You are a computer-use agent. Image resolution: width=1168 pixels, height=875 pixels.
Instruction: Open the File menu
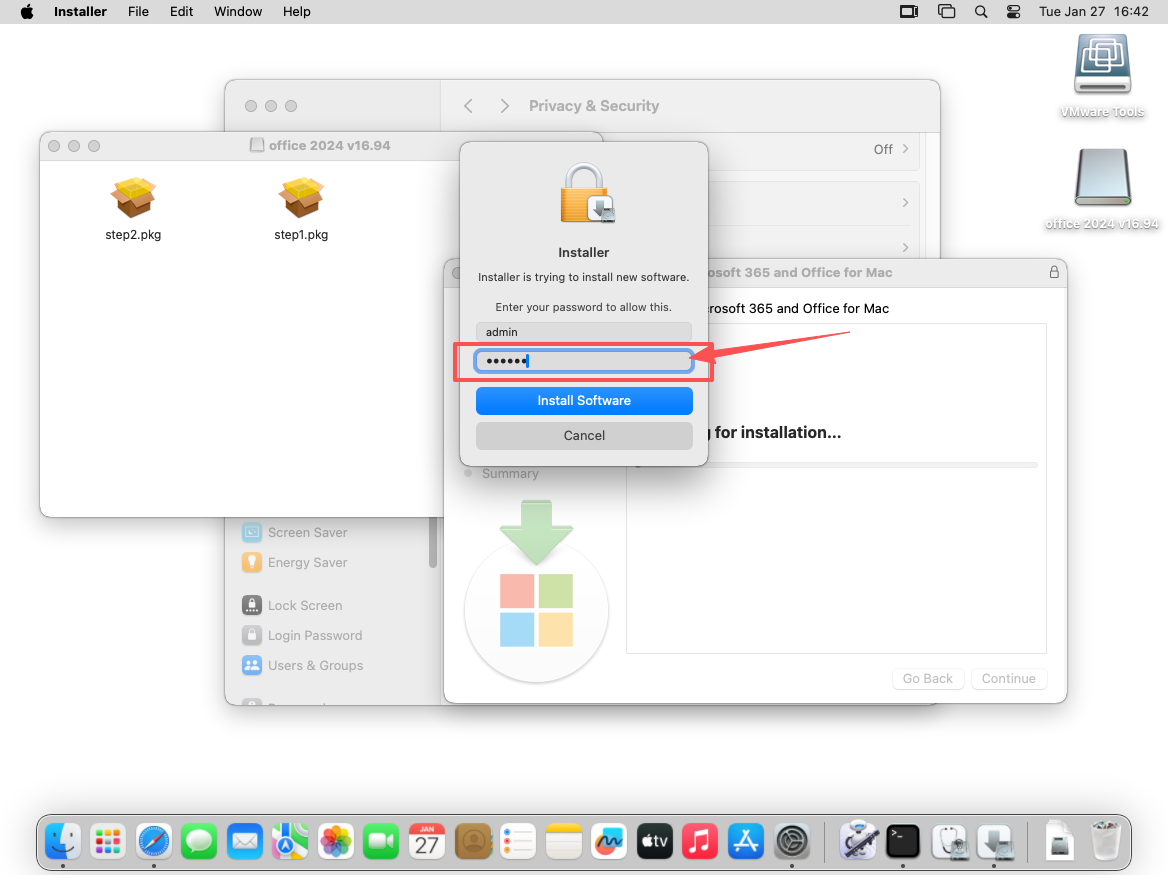tap(138, 12)
